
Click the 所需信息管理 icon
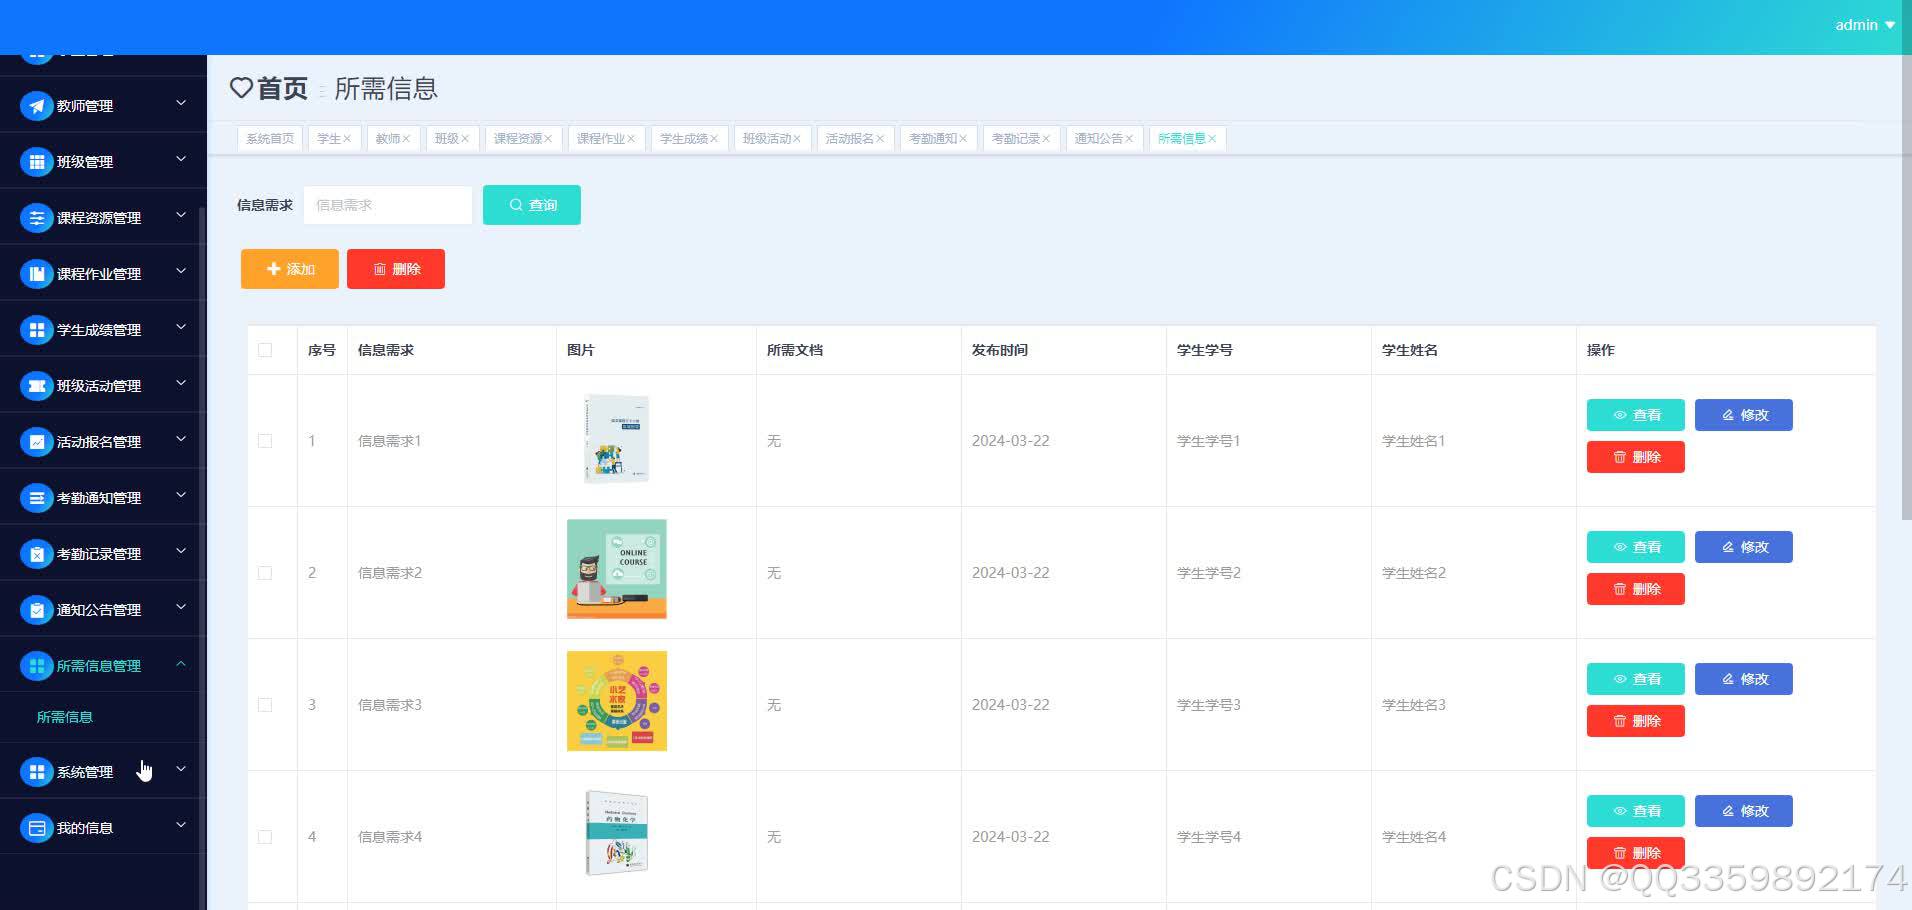click(x=37, y=666)
